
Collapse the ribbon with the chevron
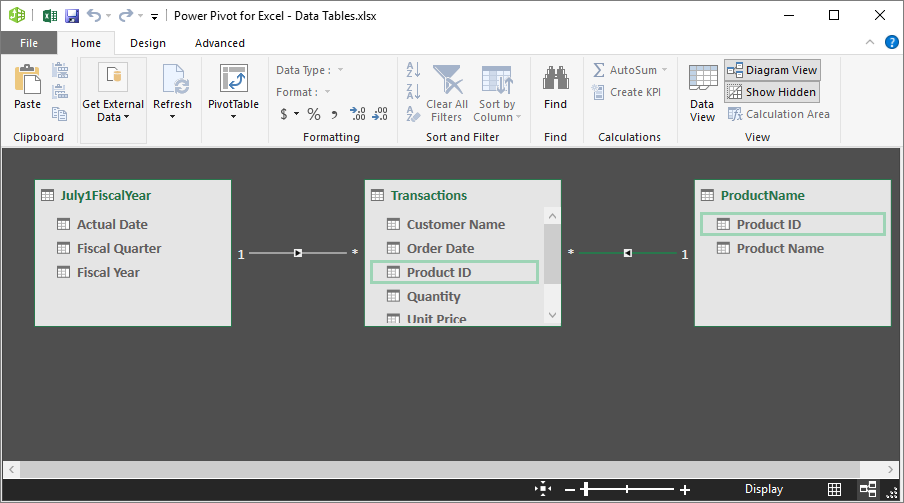click(870, 42)
